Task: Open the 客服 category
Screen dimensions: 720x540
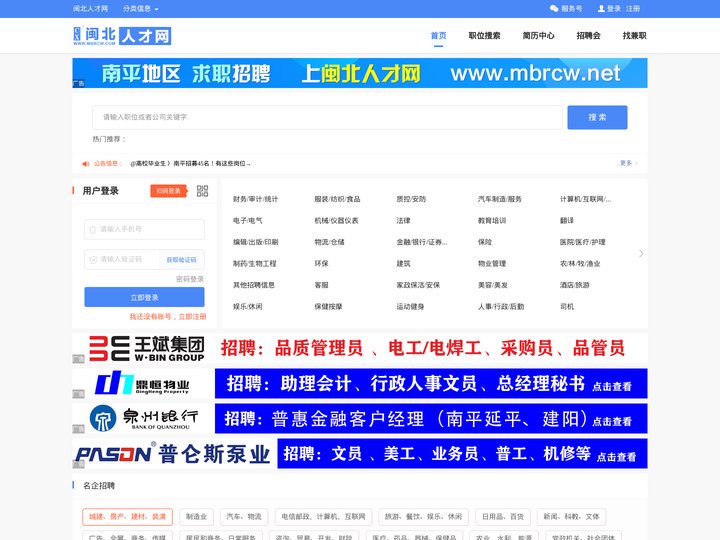Action: point(321,285)
